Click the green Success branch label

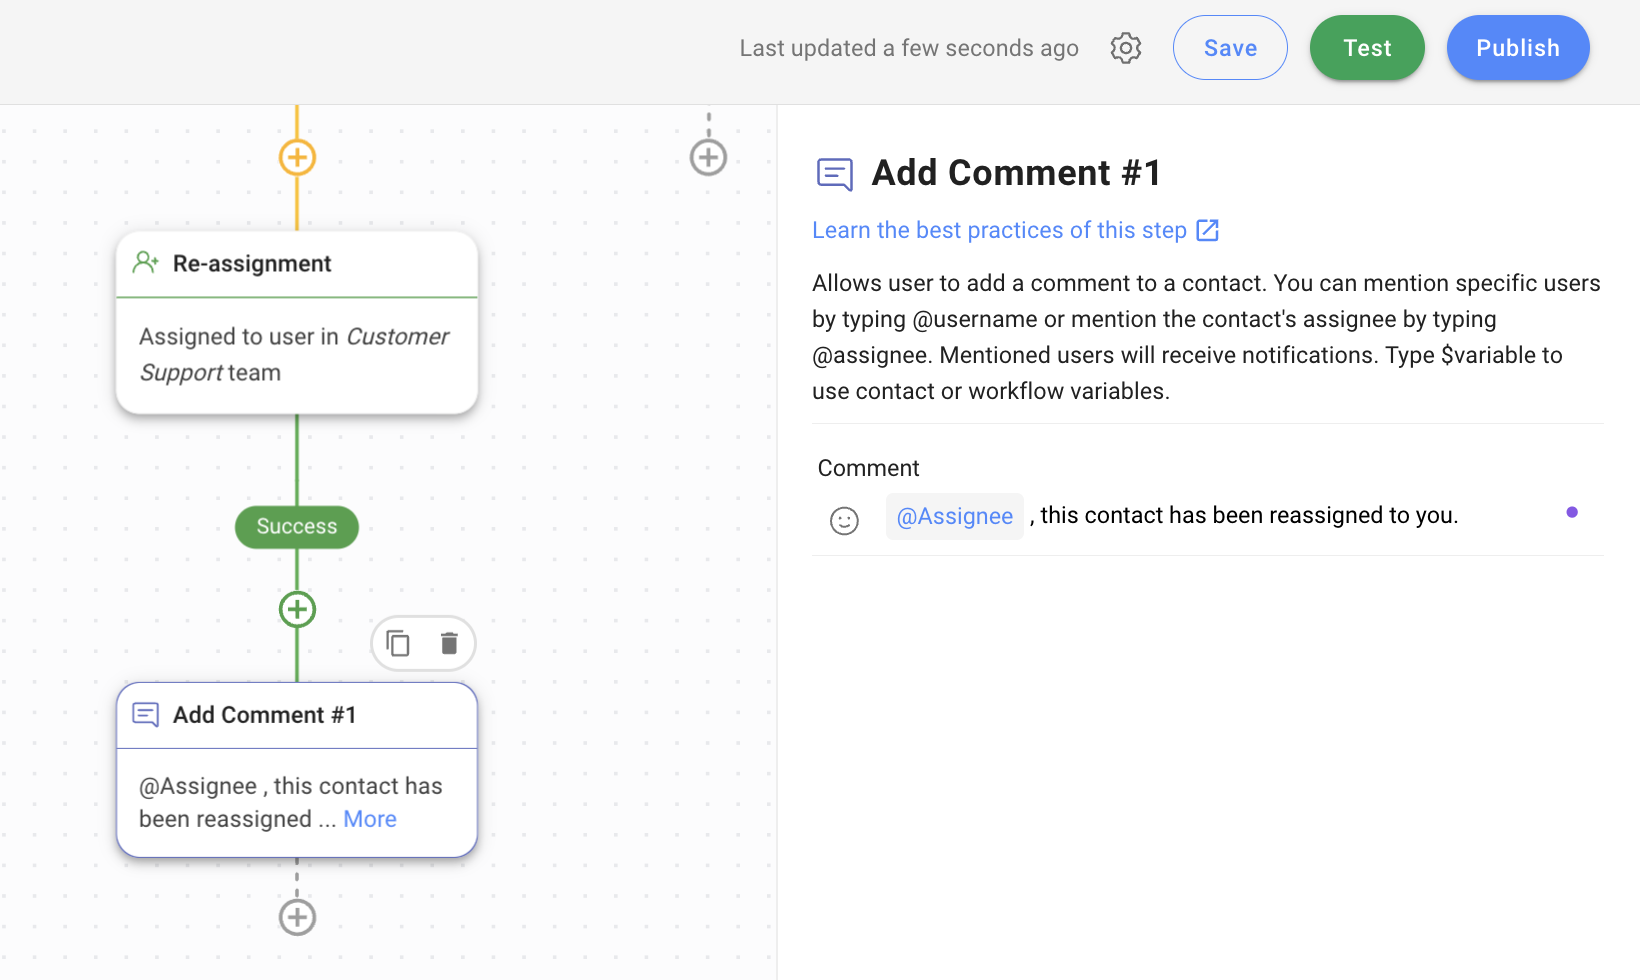pyautogui.click(x=297, y=527)
